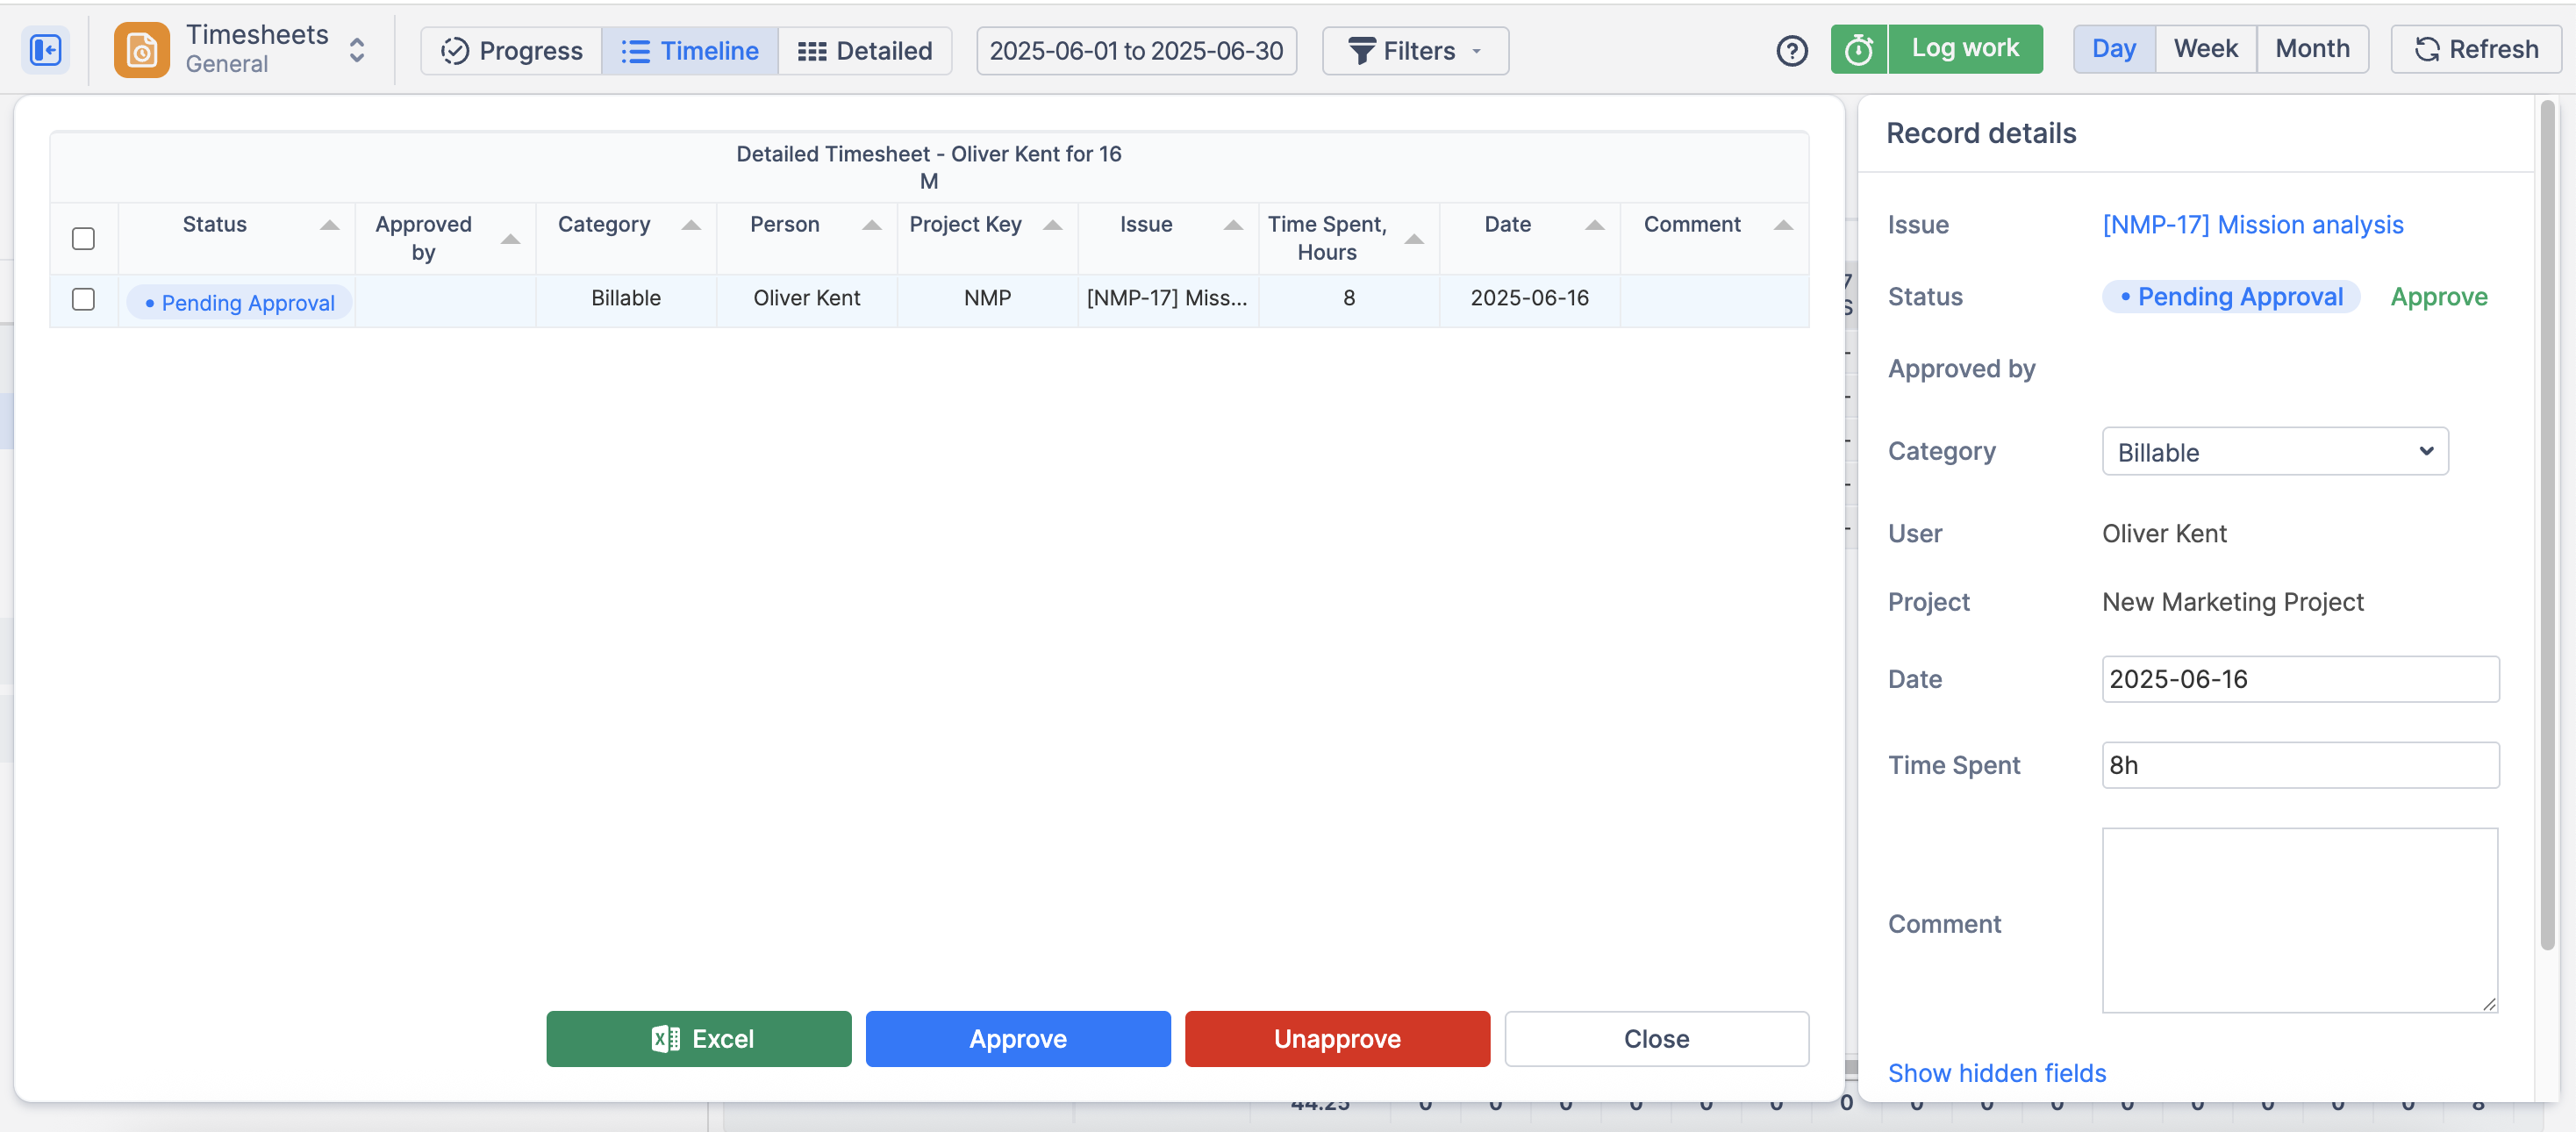Expand the Filters dropdown

pyautogui.click(x=1414, y=51)
